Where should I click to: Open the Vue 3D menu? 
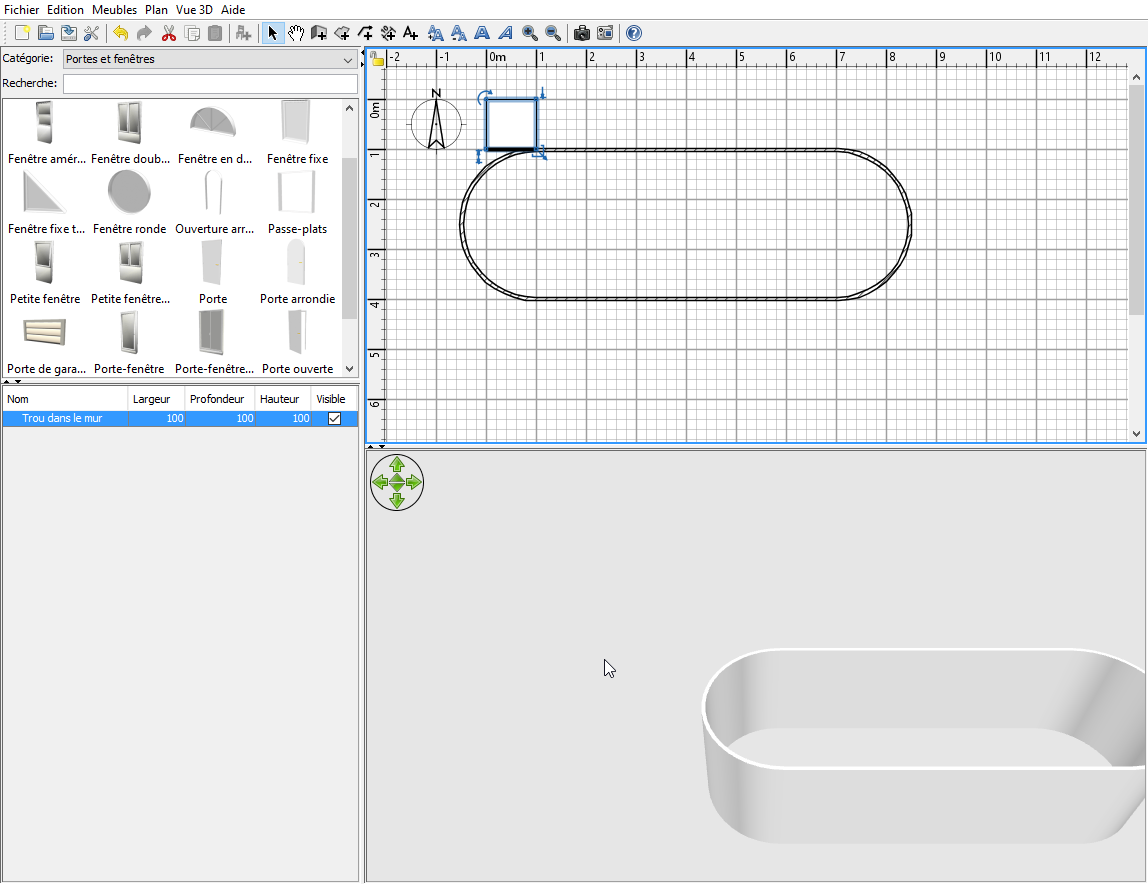point(194,10)
